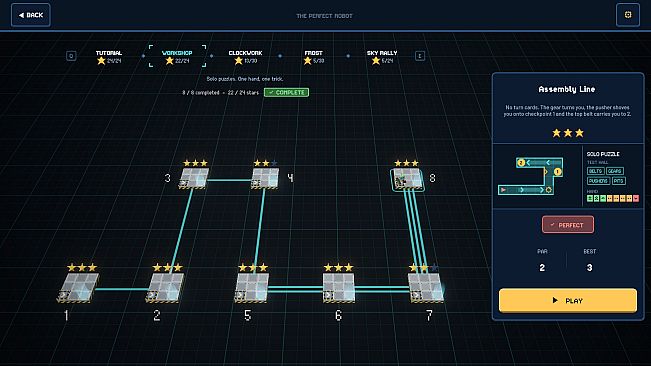Viewport: 651px width, 366px height.
Task: Click the Pits tag
Action: tap(618, 181)
